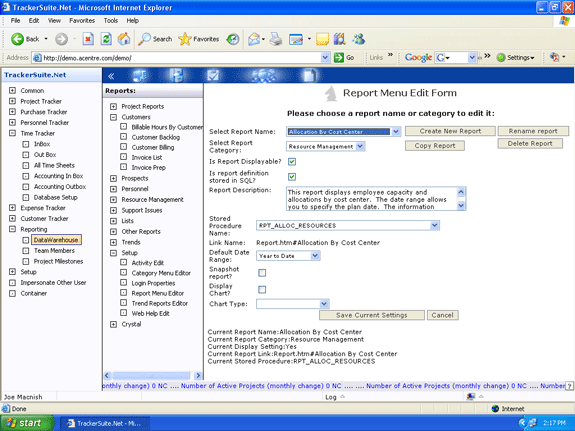Click Save Current Settings button
The image size is (575, 431).
click(371, 315)
